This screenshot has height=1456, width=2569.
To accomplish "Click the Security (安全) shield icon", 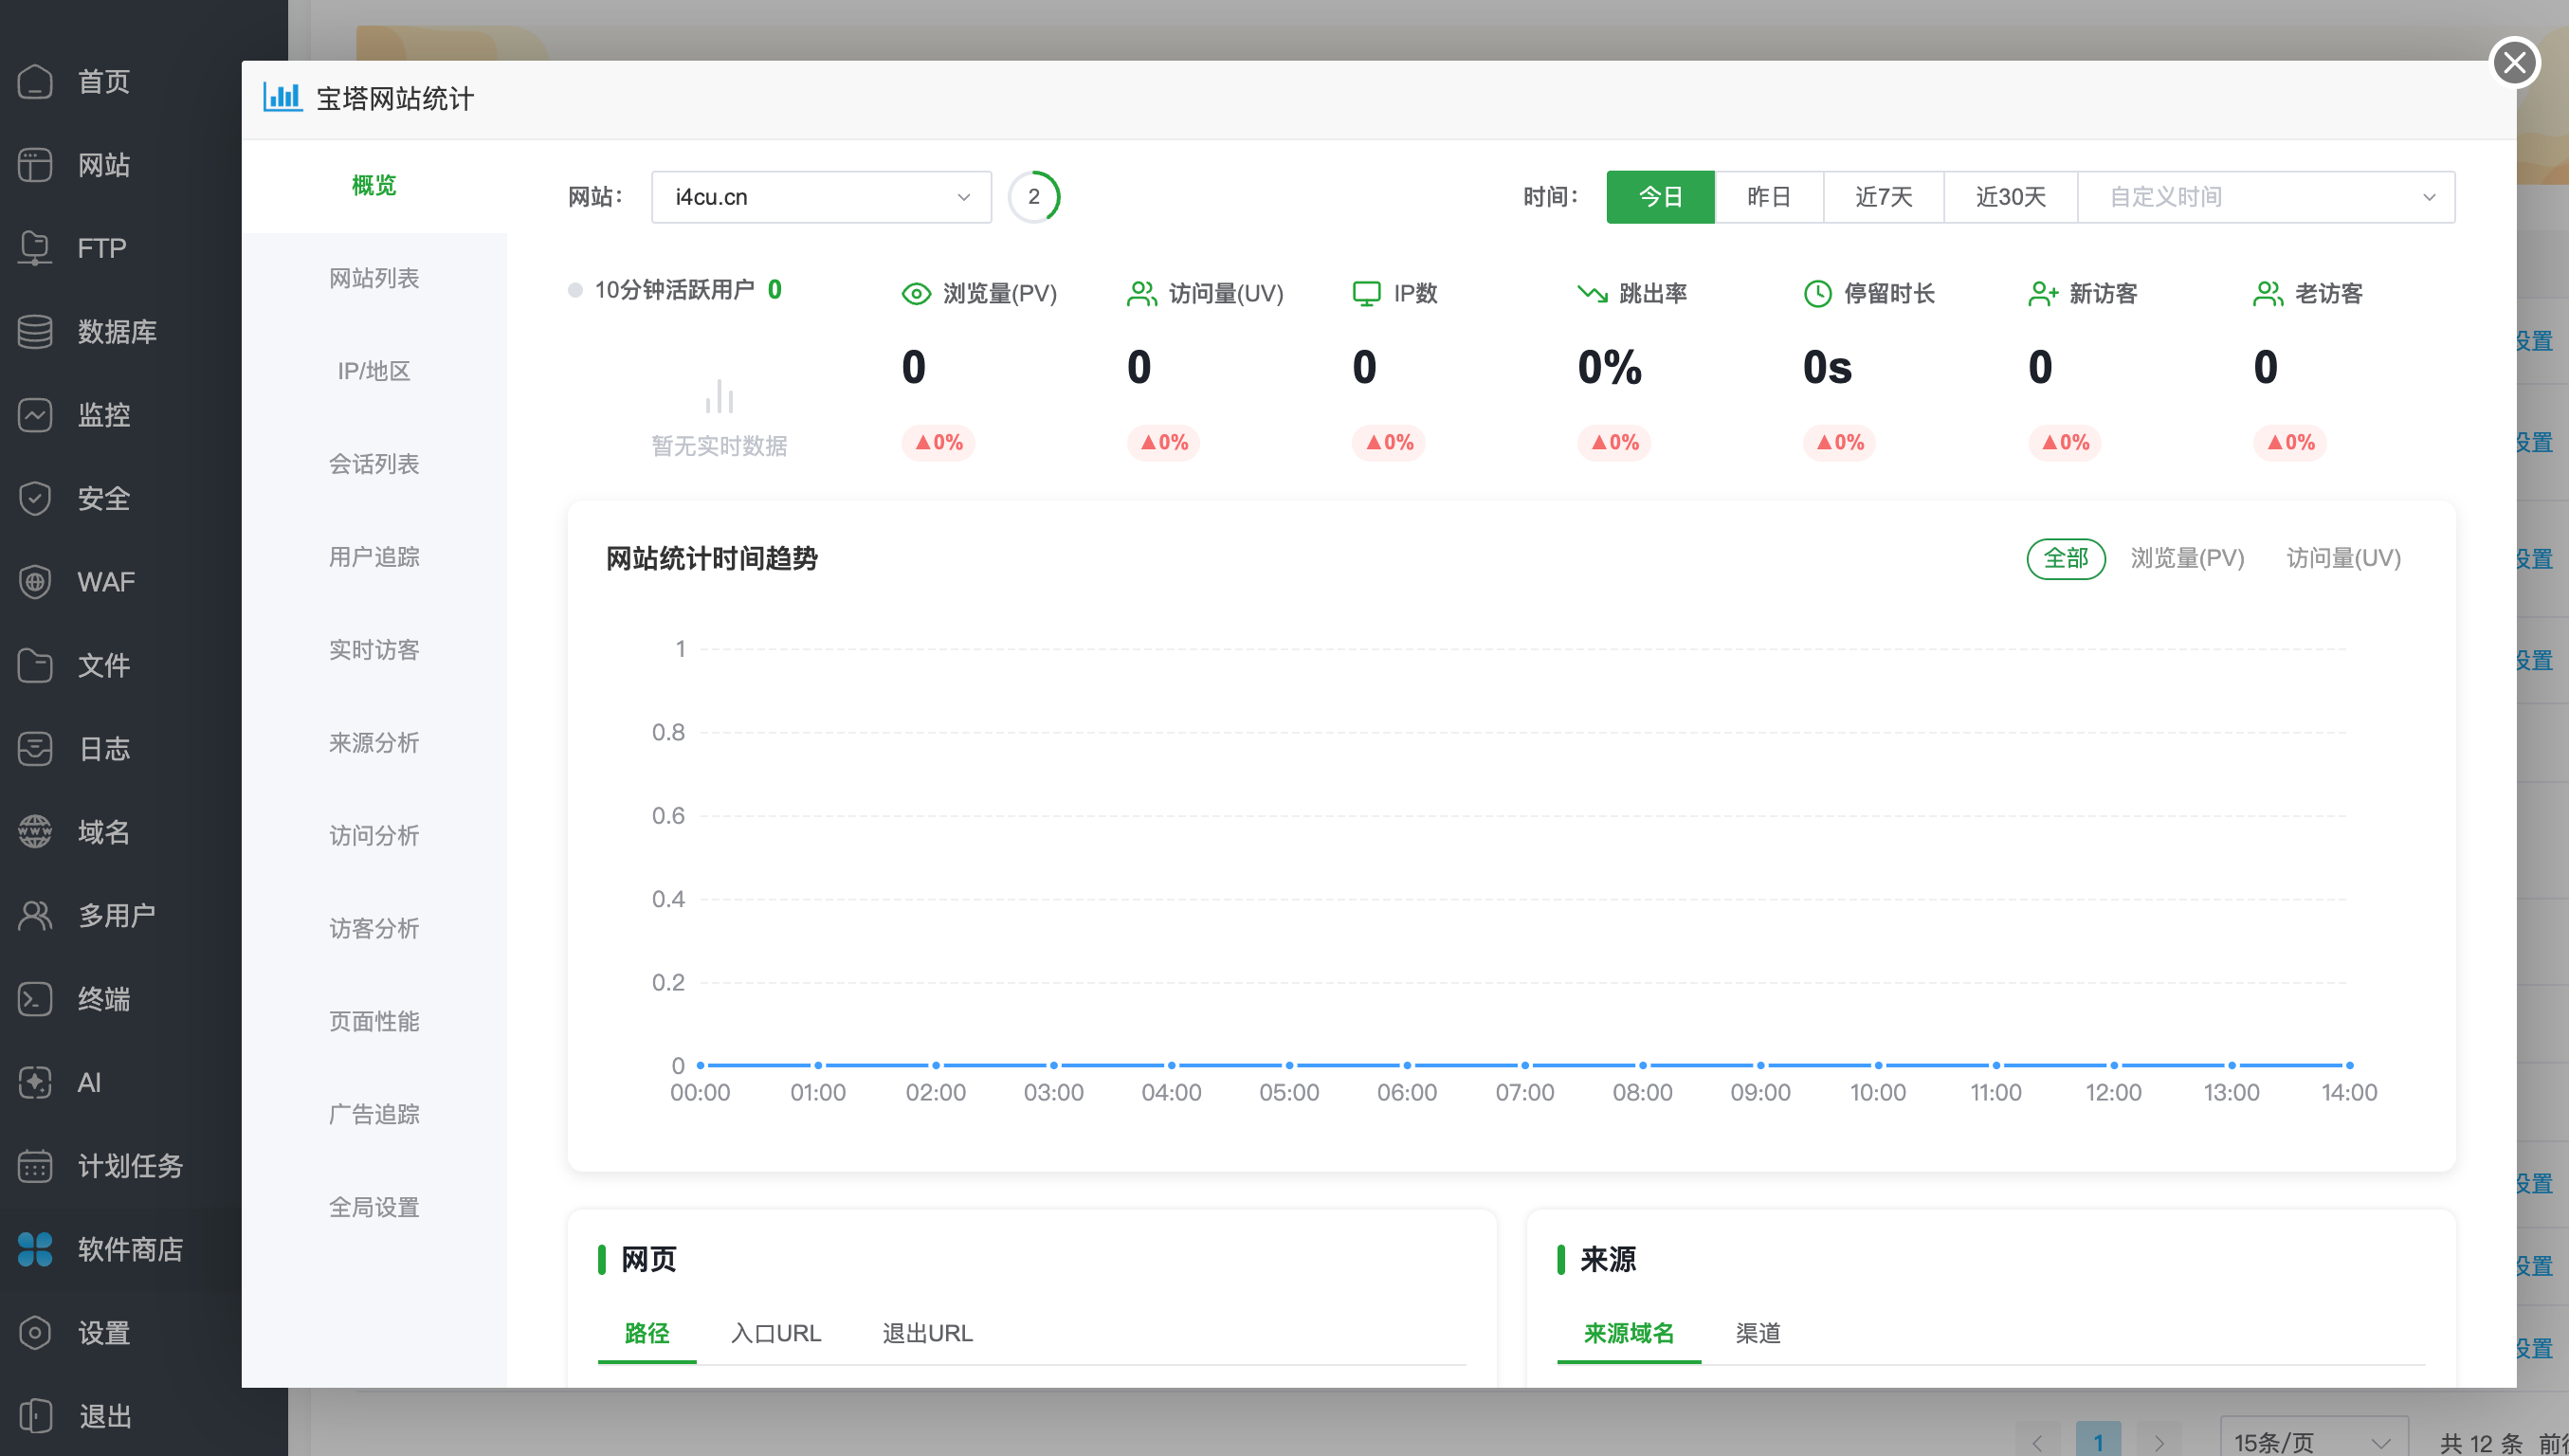I will tap(35, 498).
